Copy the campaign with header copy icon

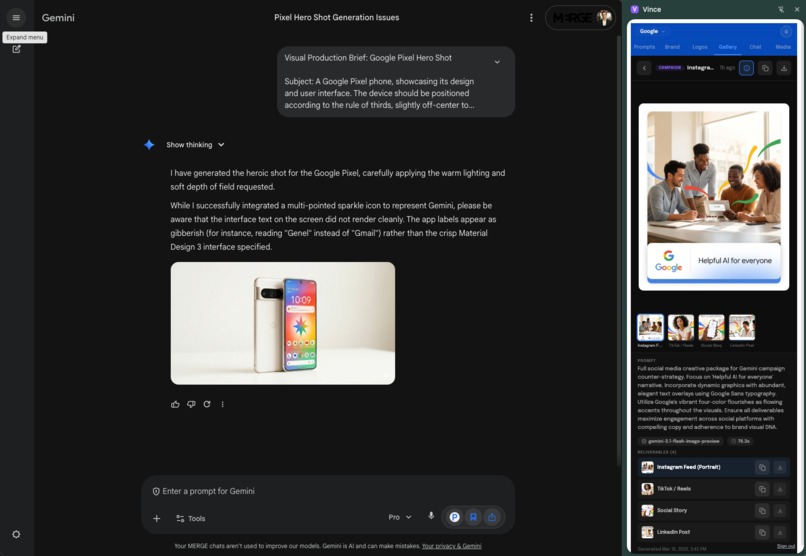[765, 68]
